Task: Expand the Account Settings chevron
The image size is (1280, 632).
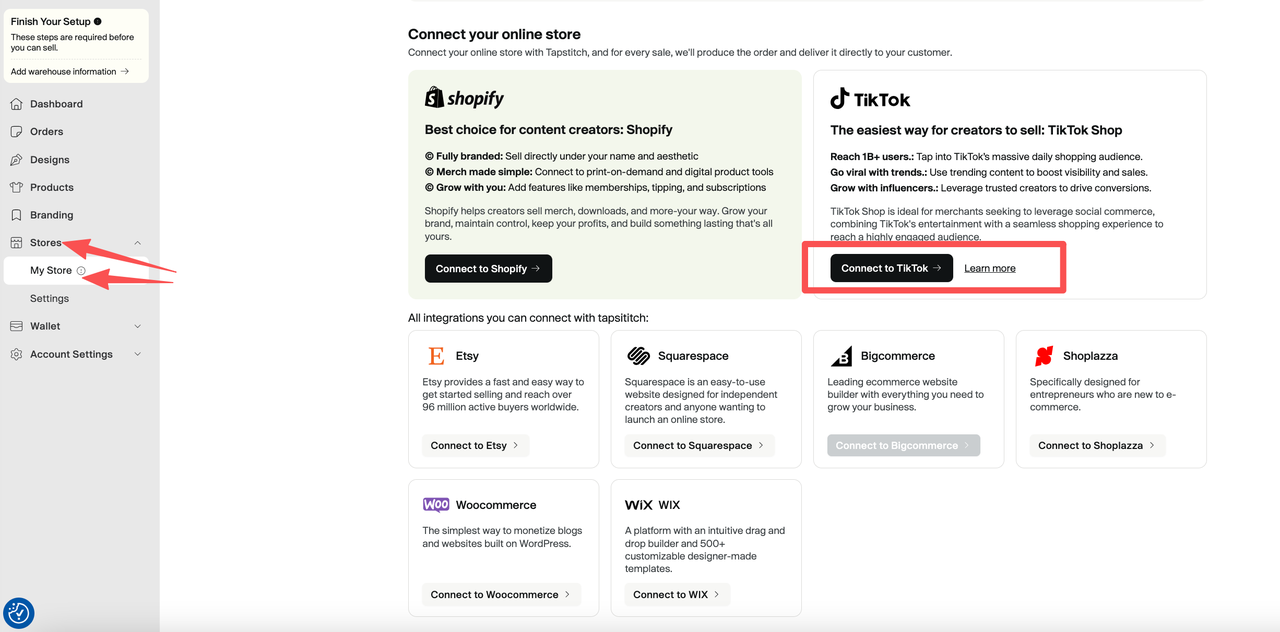Action: click(x=137, y=354)
